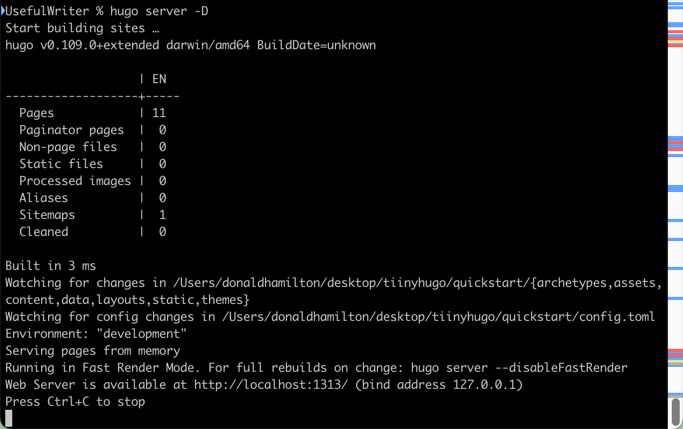
Task: Select the UsefulWriter prompt name
Action: tap(48, 11)
